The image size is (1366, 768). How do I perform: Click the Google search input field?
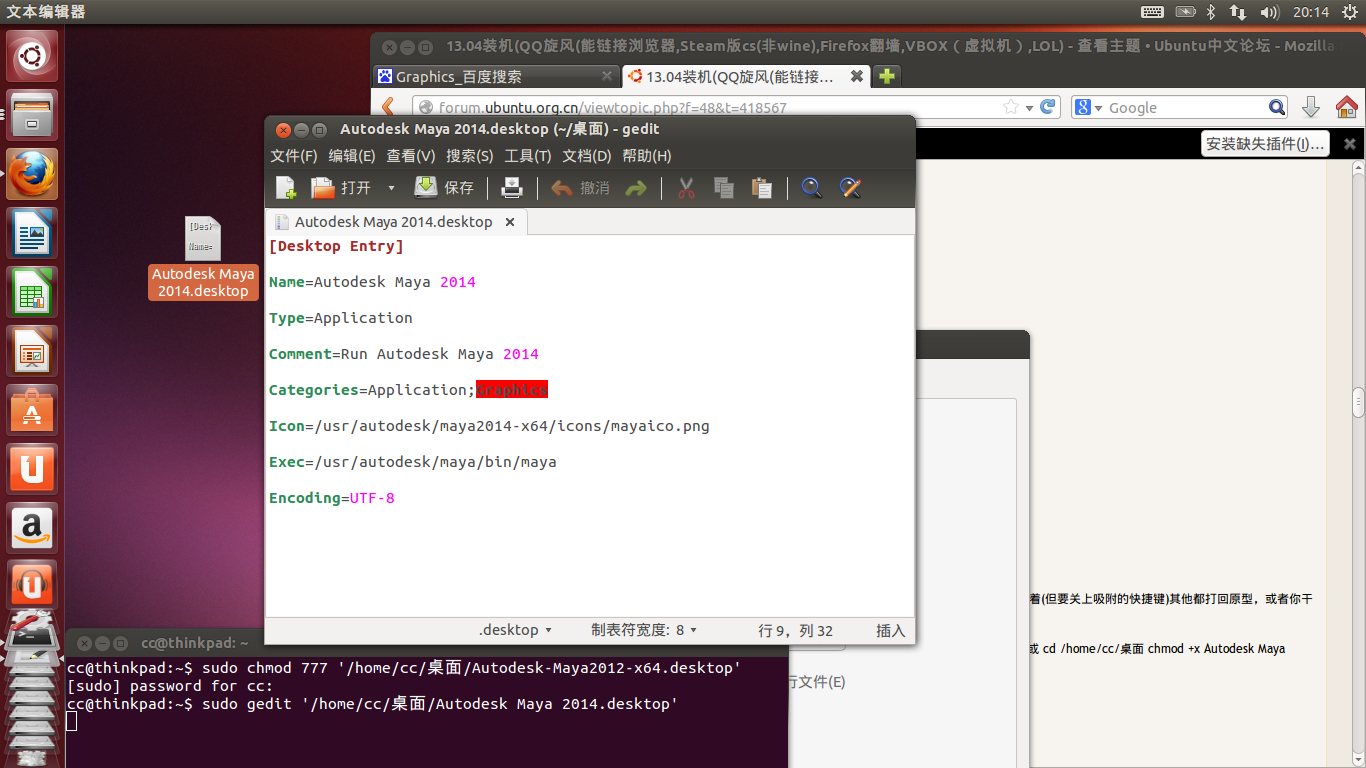tap(1185, 107)
